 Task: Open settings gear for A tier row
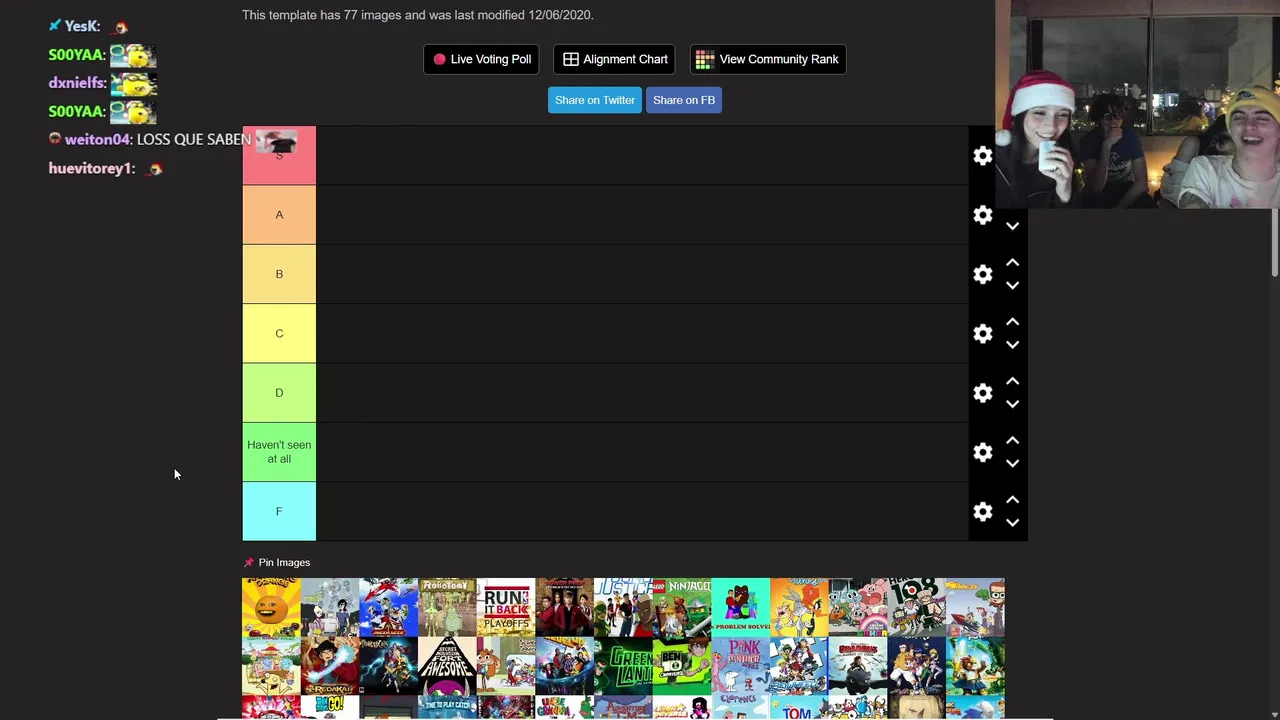point(983,215)
